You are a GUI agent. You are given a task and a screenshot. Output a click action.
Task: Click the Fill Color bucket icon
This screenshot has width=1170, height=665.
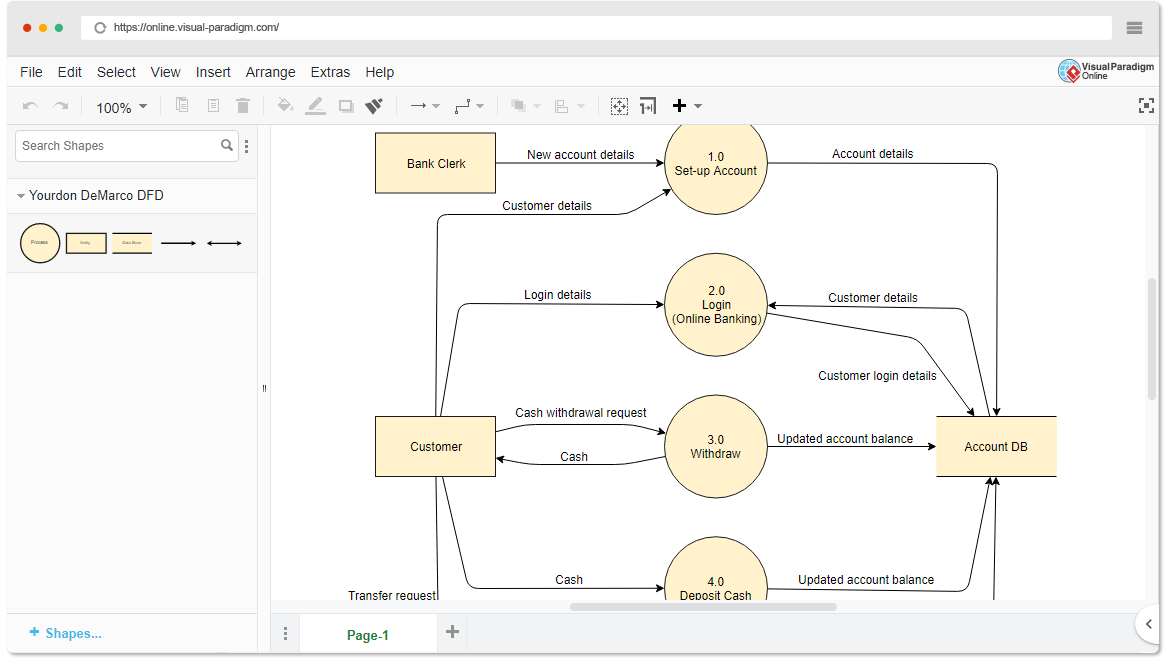point(285,106)
